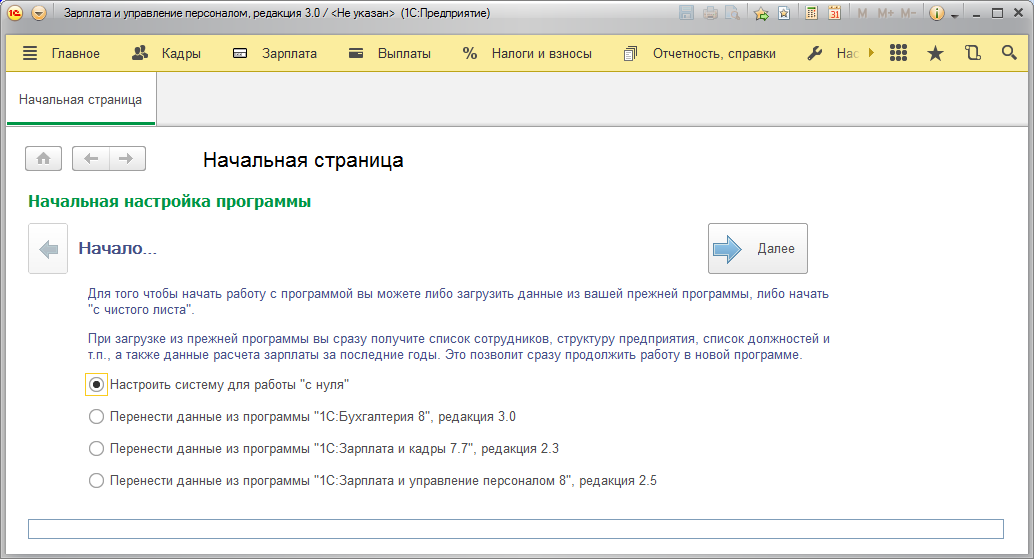
Task: Open the main menu orange dropdown arrow
Action: (x=39, y=14)
